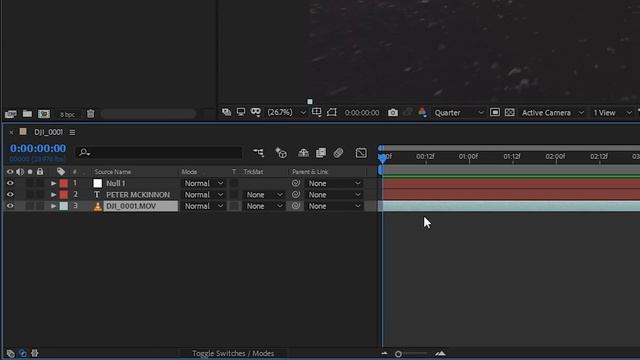Open the 1 View layout dropdown
The width and height of the screenshot is (640, 360).
[x=612, y=113]
